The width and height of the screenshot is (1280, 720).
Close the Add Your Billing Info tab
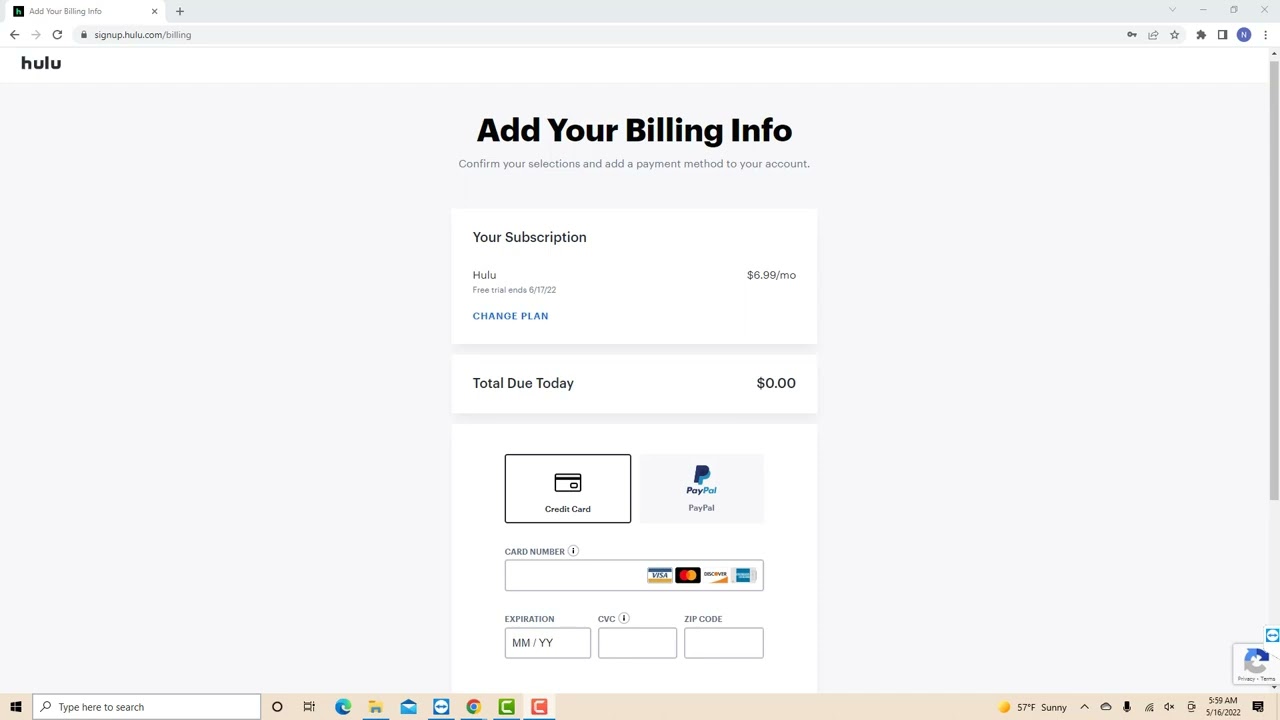pyautogui.click(x=154, y=11)
